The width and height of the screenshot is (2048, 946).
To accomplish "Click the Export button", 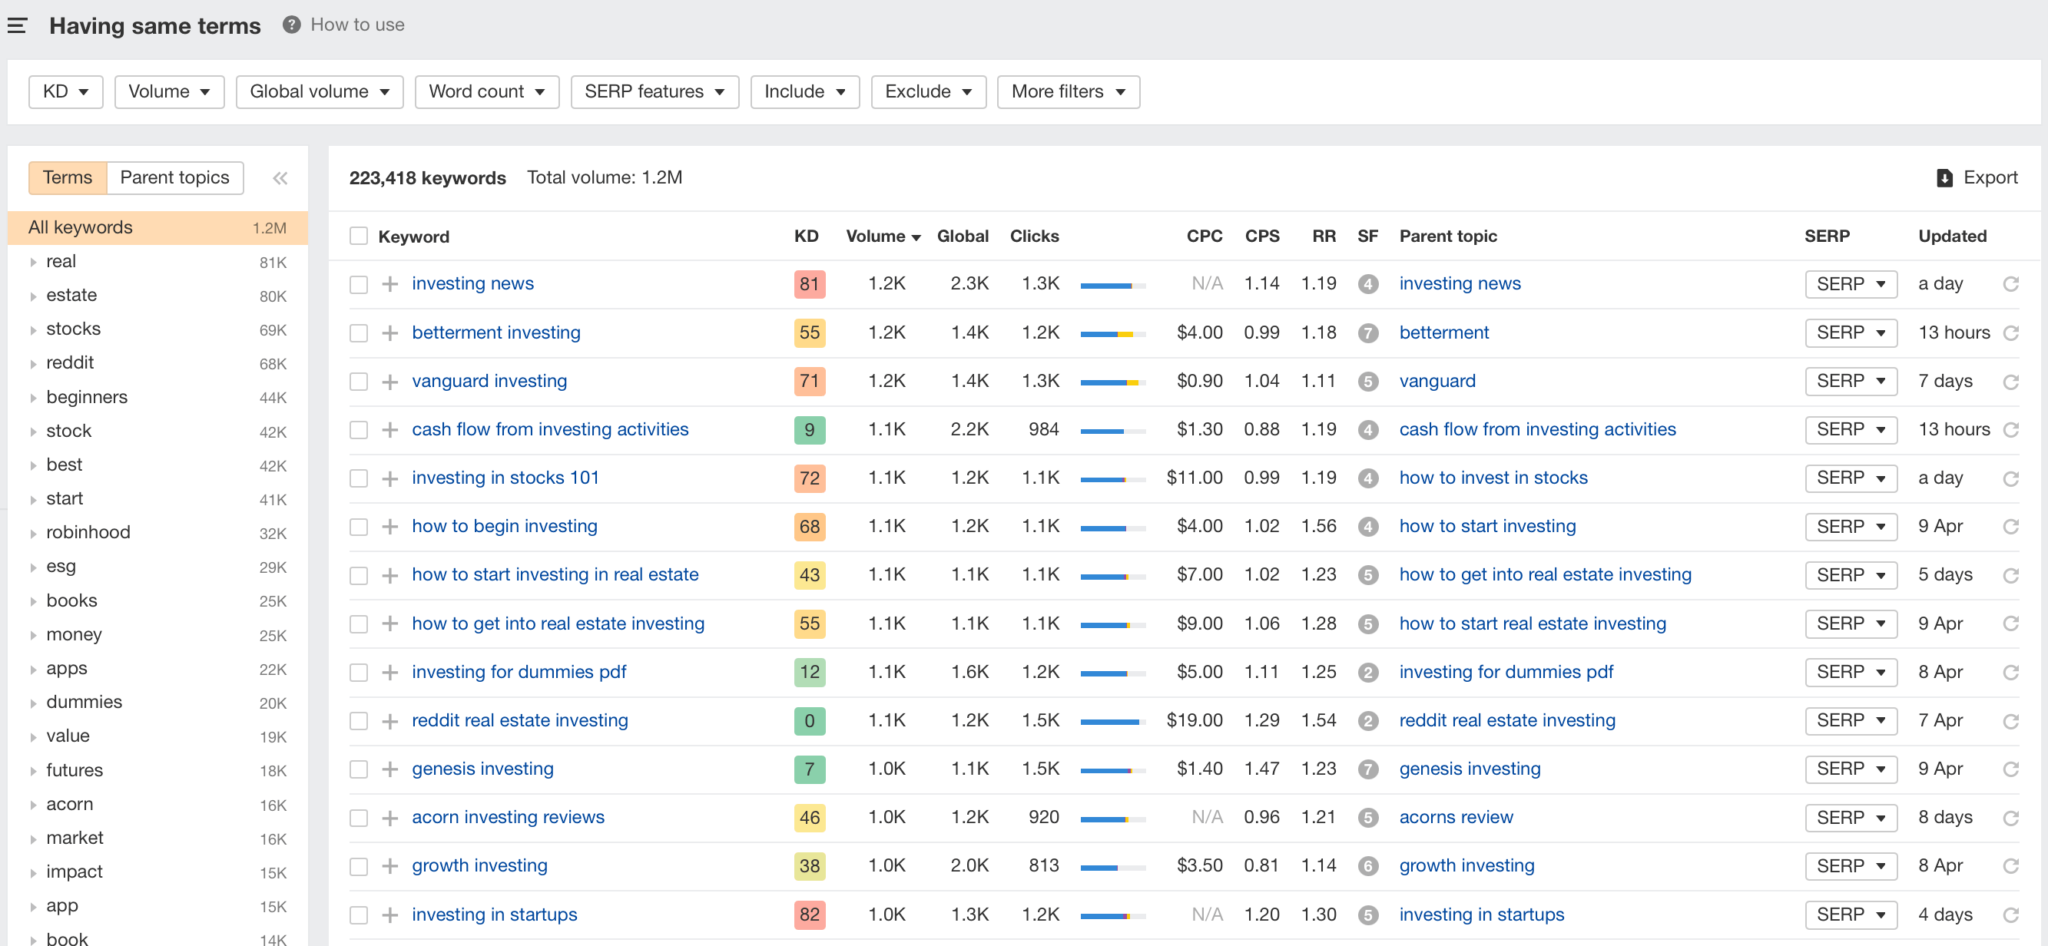I will (1978, 178).
